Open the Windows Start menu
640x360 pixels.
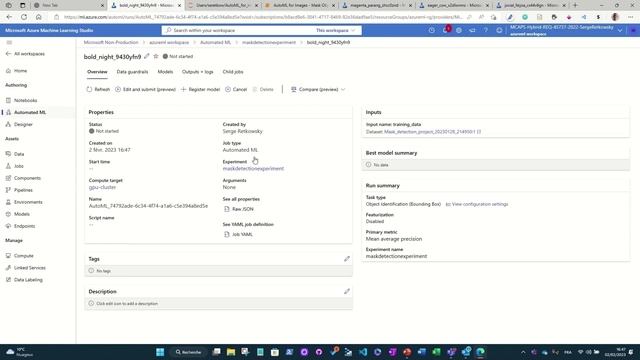(x=160, y=352)
